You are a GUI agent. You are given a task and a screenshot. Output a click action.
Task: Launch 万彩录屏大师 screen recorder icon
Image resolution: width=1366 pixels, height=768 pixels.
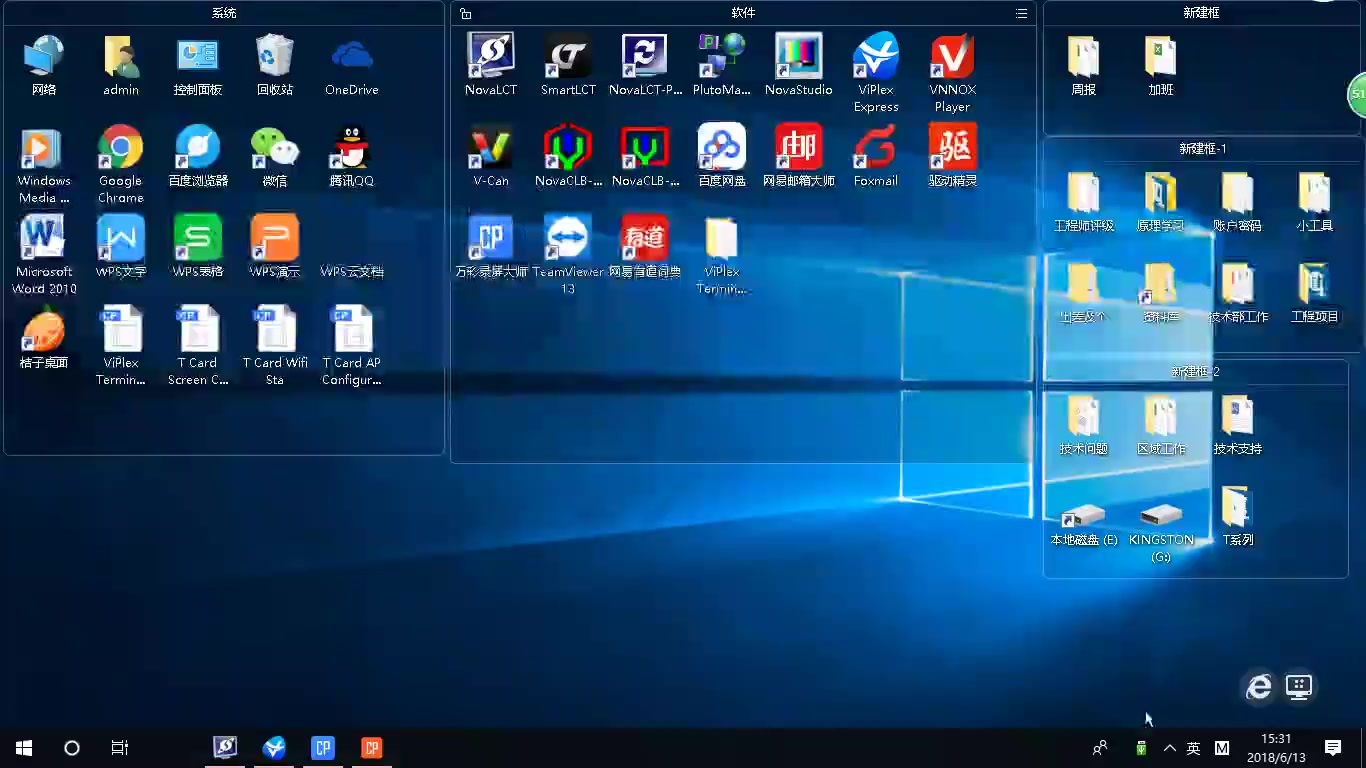(490, 246)
